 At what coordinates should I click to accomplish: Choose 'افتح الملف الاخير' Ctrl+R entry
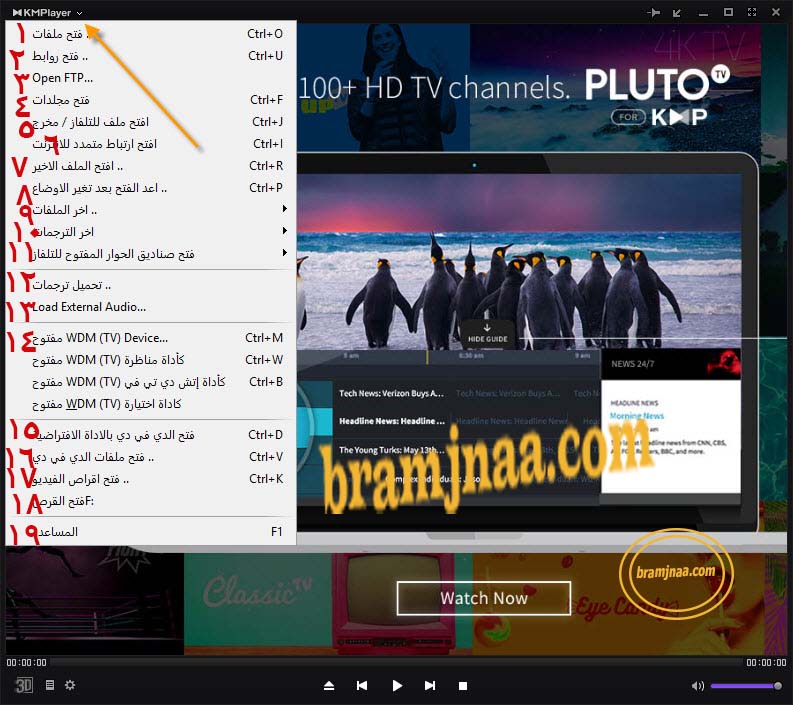pos(151,166)
